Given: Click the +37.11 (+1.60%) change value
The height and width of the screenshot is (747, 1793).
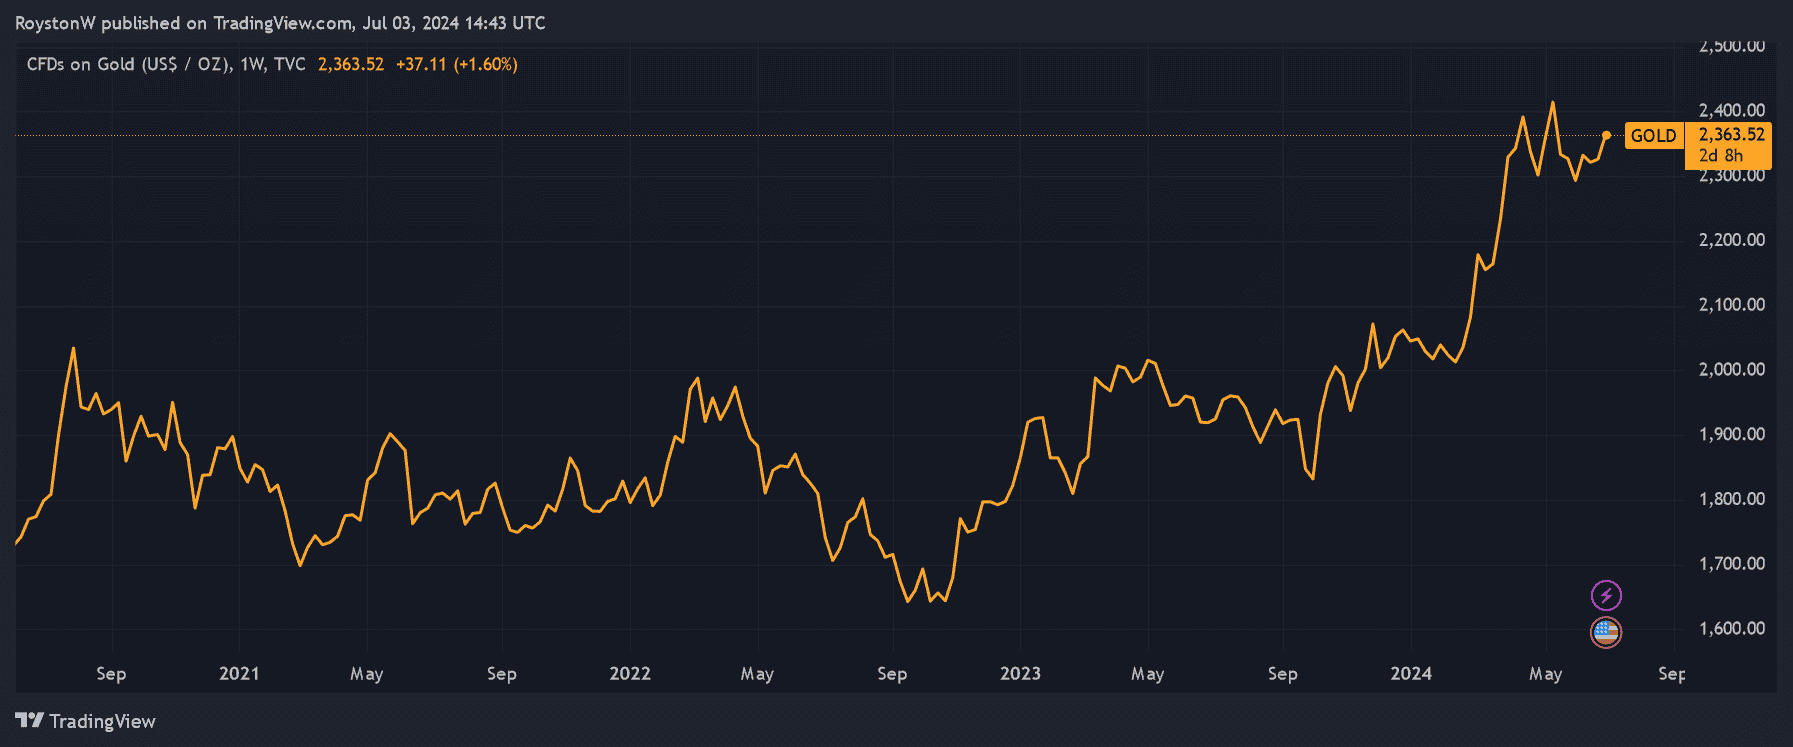Looking at the screenshot, I should pyautogui.click(x=457, y=64).
